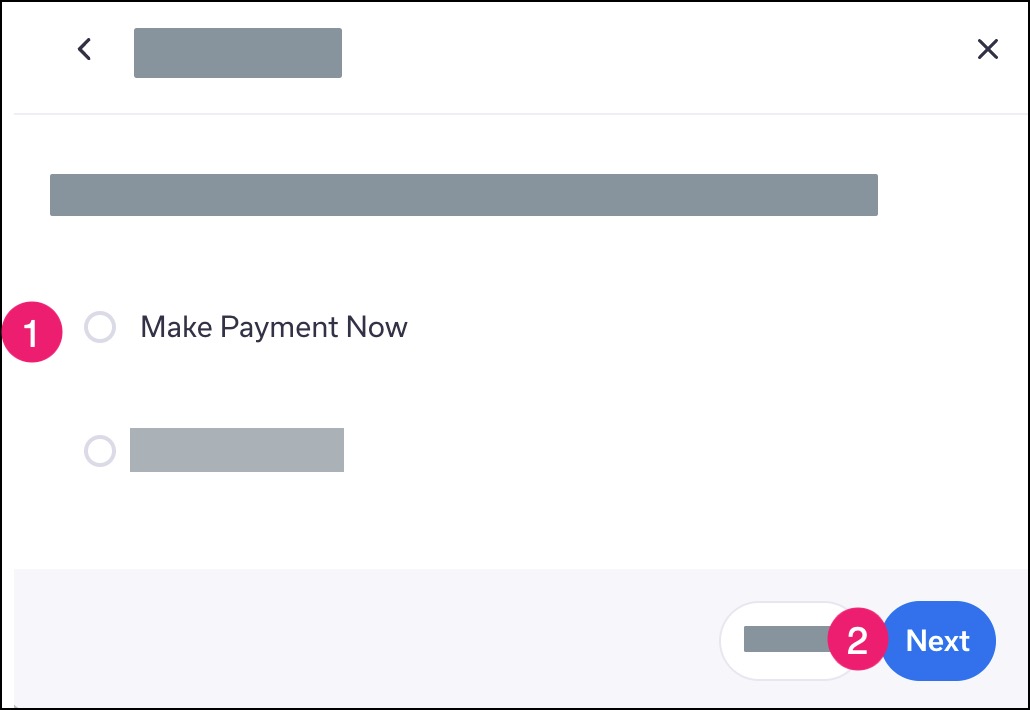The height and width of the screenshot is (710, 1030).
Task: Select the Make Payment Now radio button
Action: pyautogui.click(x=100, y=327)
